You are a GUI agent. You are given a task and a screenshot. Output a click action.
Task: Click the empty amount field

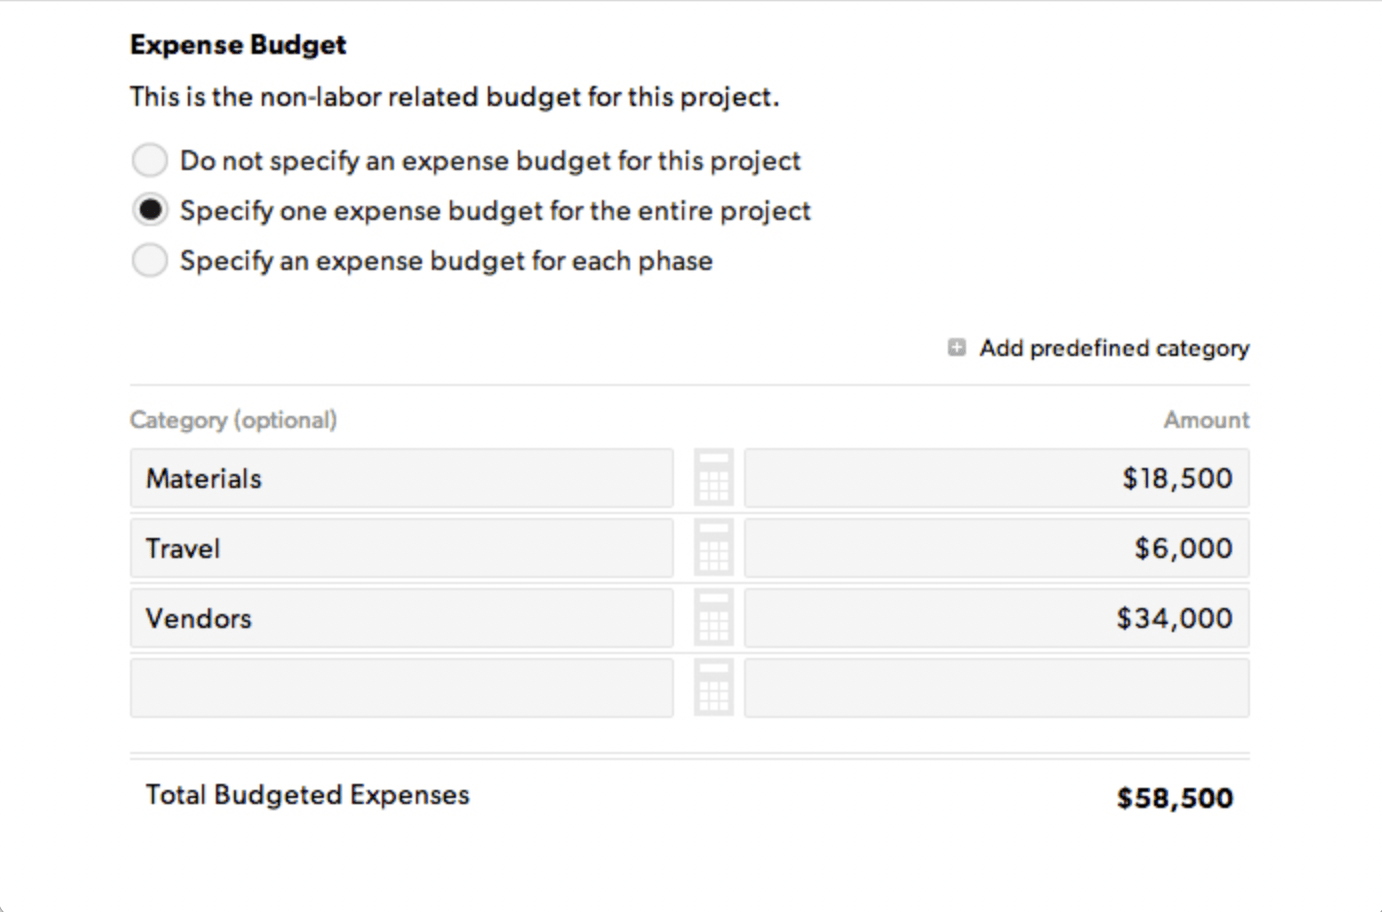click(996, 688)
